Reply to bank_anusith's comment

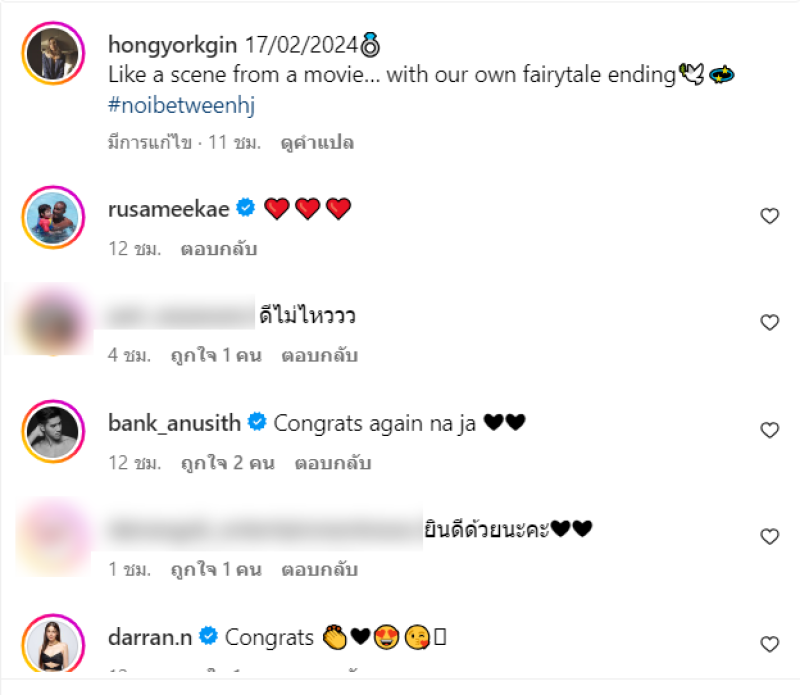point(333,463)
